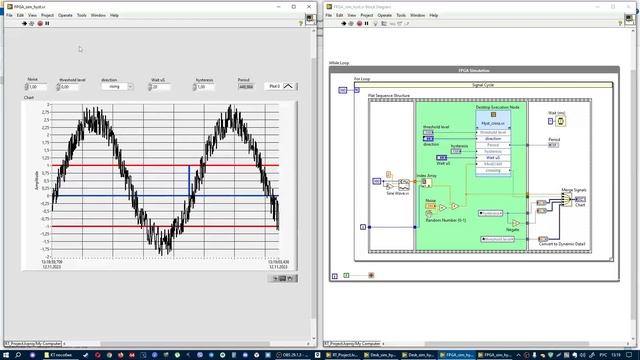The width and height of the screenshot is (640, 360).
Task: Click Merge Signals node in diagram
Action: [x=567, y=200]
